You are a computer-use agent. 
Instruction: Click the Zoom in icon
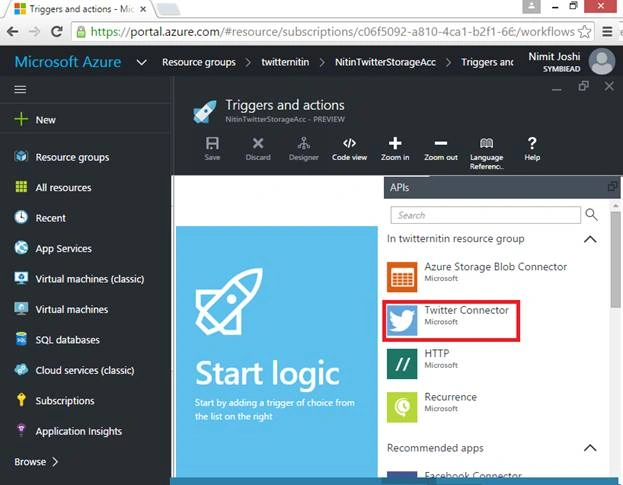(x=395, y=143)
